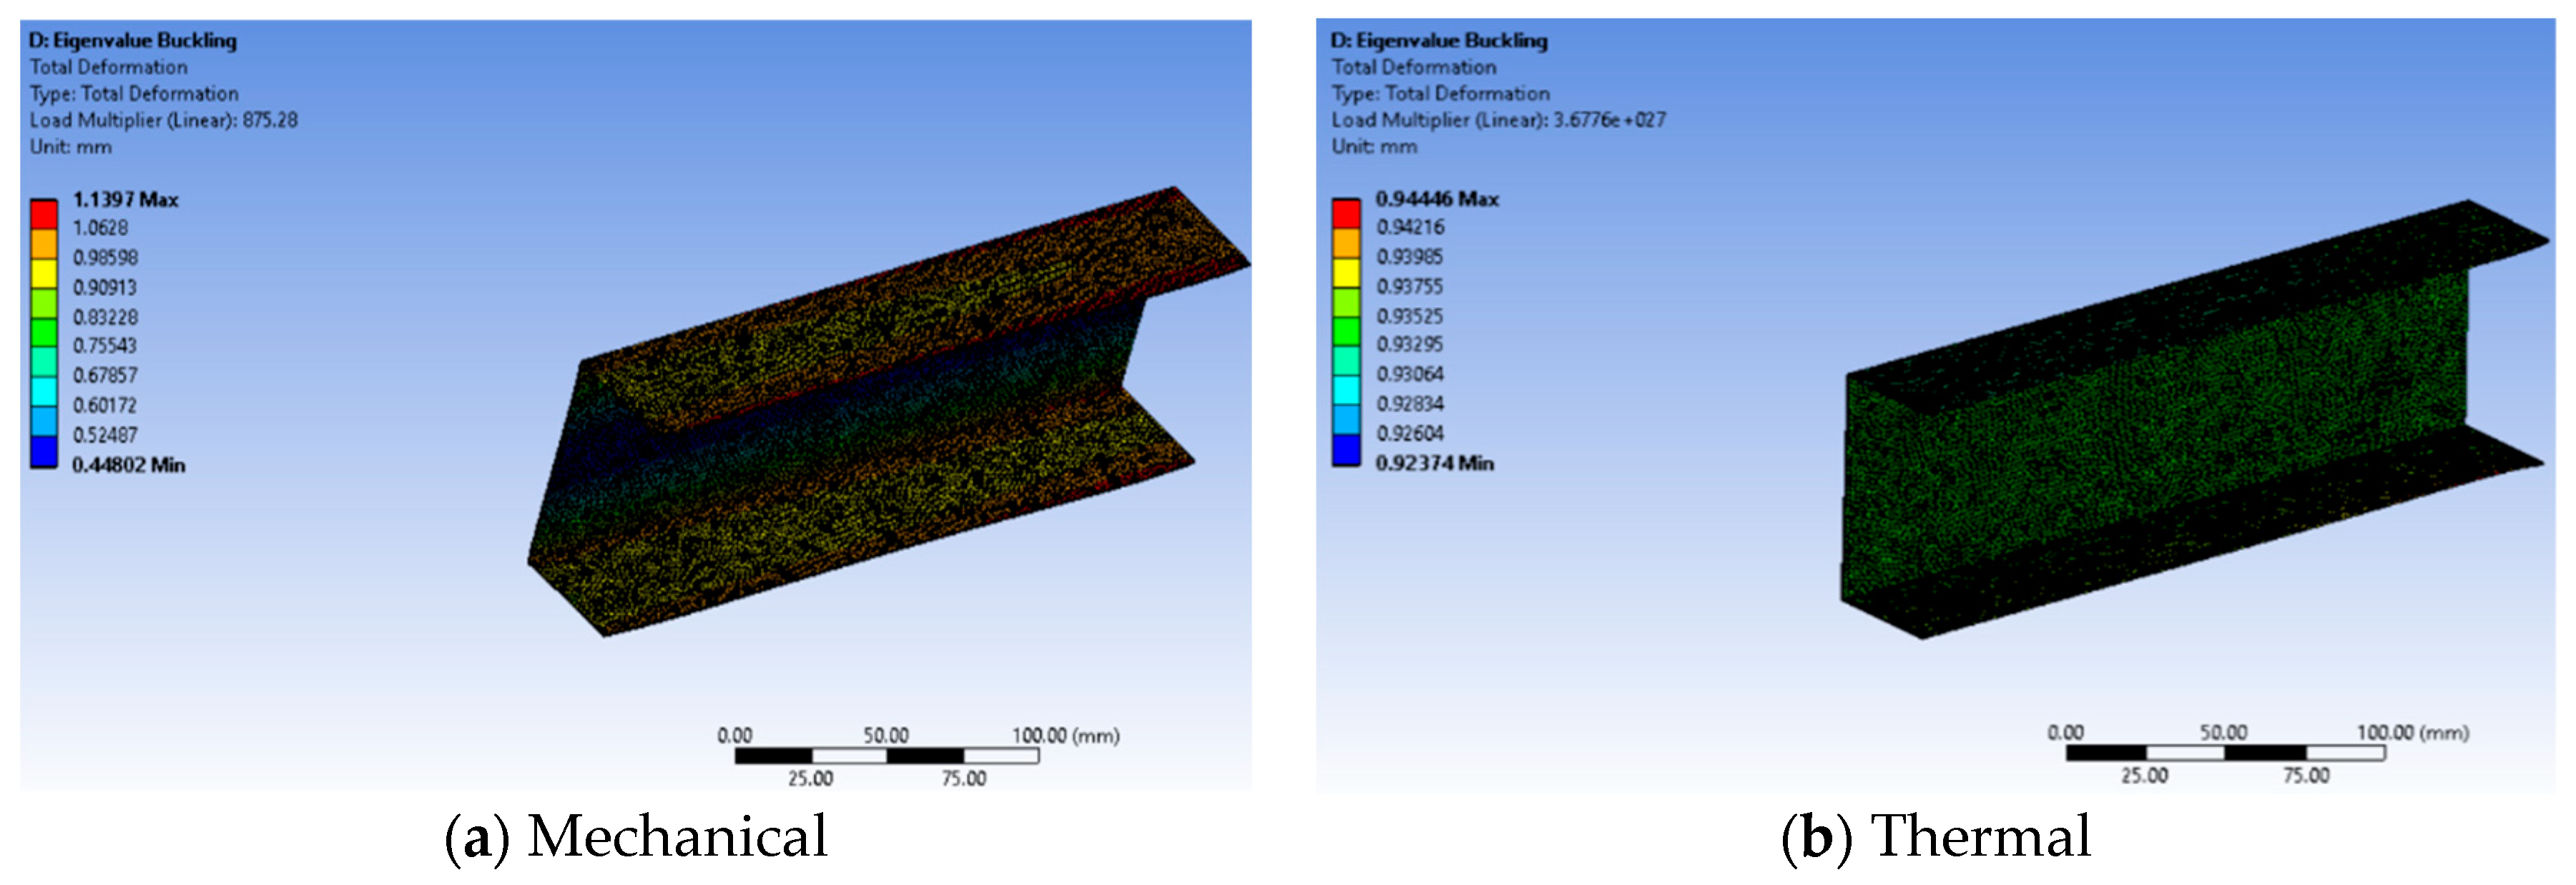Click 'D: Eigenvalue Buckling' title in Mechanical plot
The image size is (2576, 885).
click(133, 41)
